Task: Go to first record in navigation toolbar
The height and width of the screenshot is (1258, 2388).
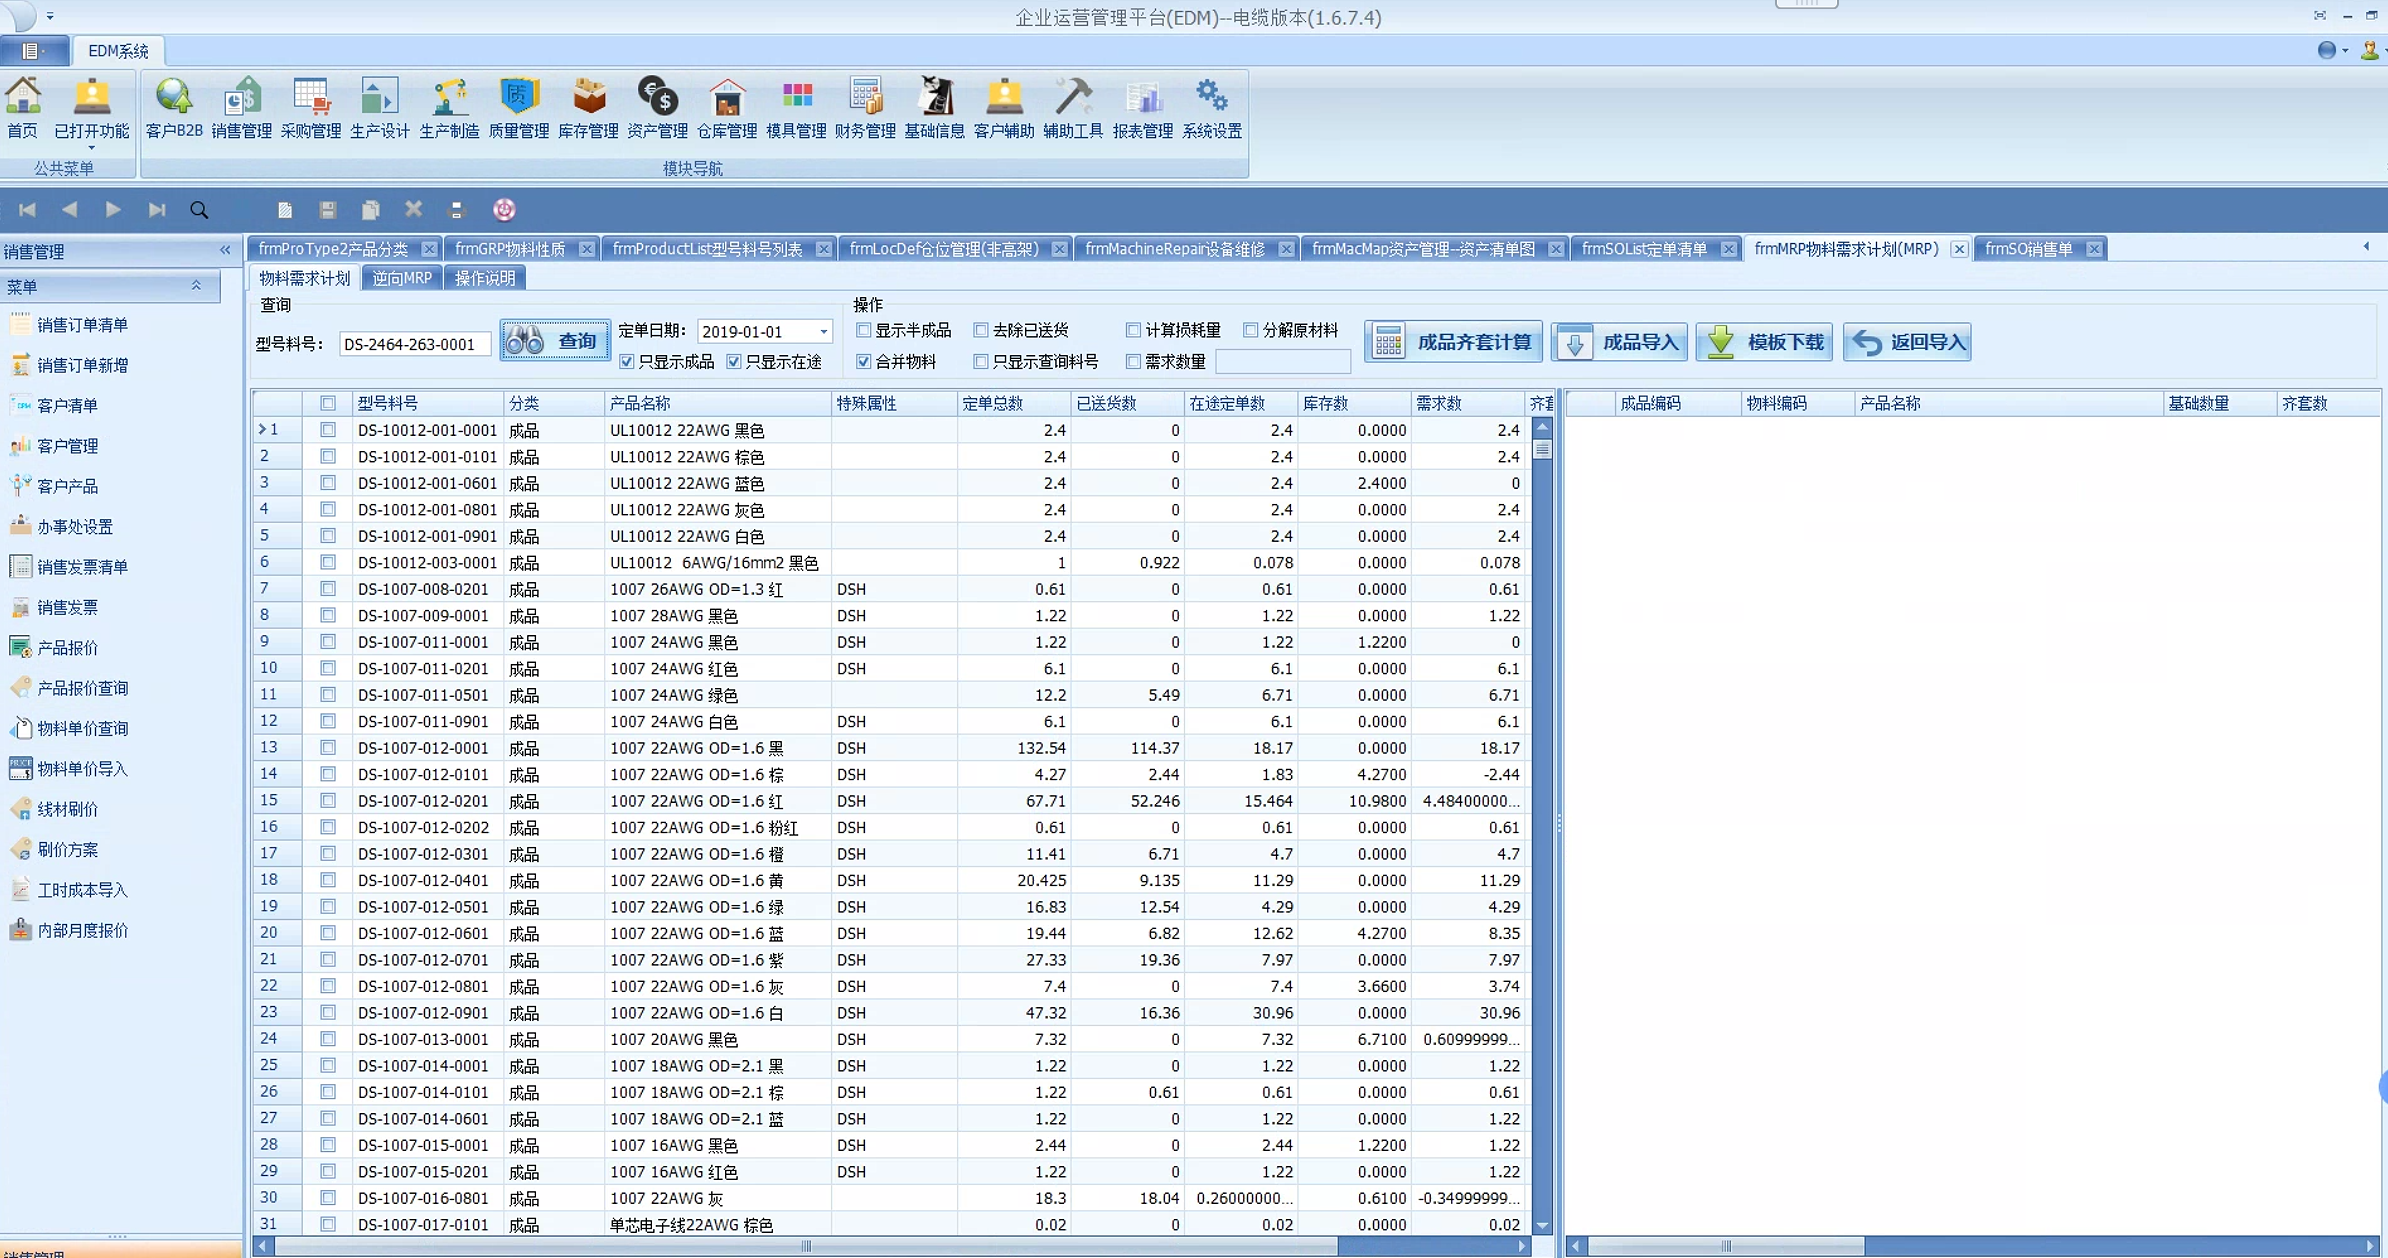Action: click(27, 210)
